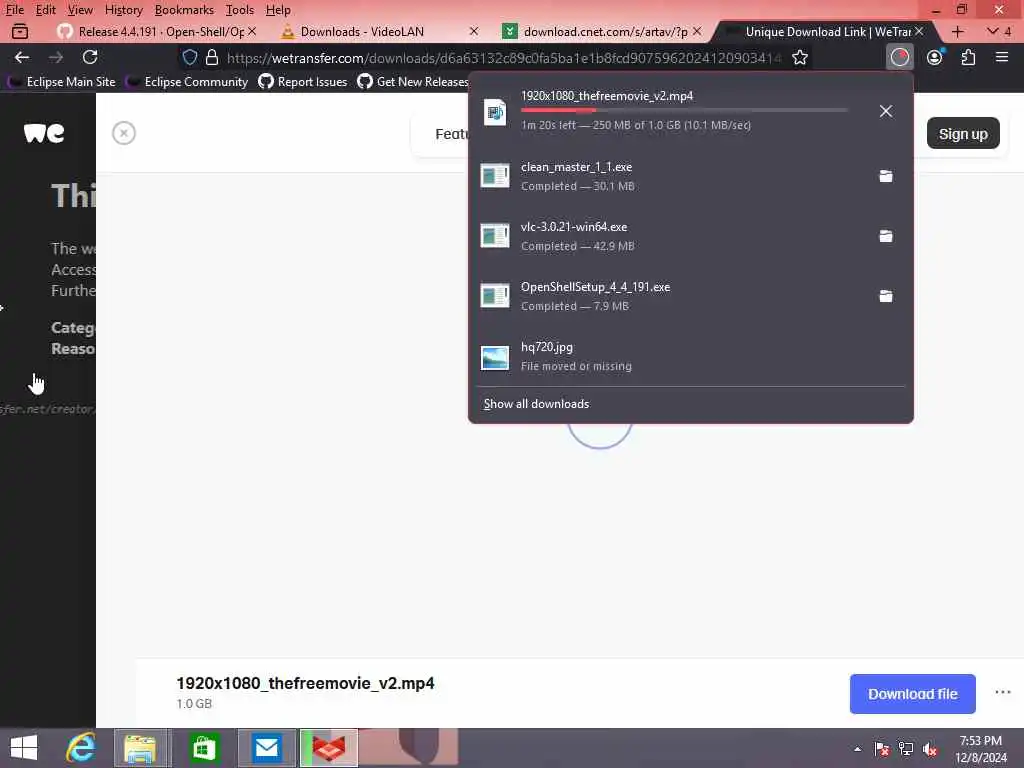
Task: Click the hq720.jpg download entry
Action: tap(691, 357)
